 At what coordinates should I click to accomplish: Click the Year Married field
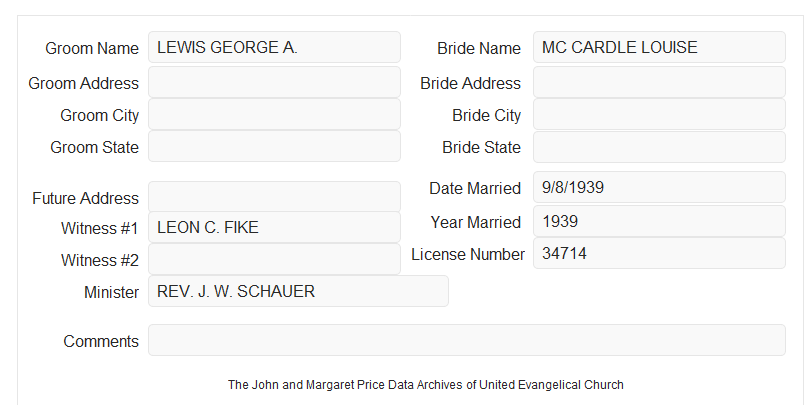[x=659, y=221]
